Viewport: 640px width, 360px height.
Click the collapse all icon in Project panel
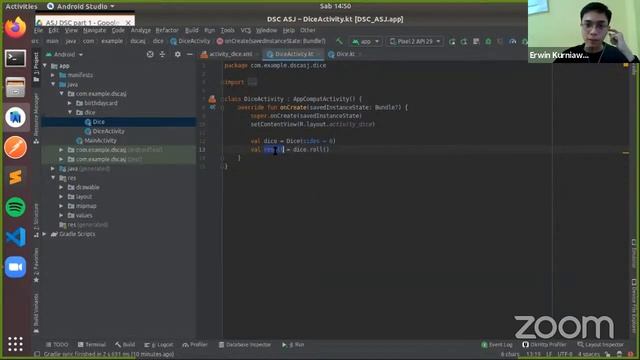point(162,54)
